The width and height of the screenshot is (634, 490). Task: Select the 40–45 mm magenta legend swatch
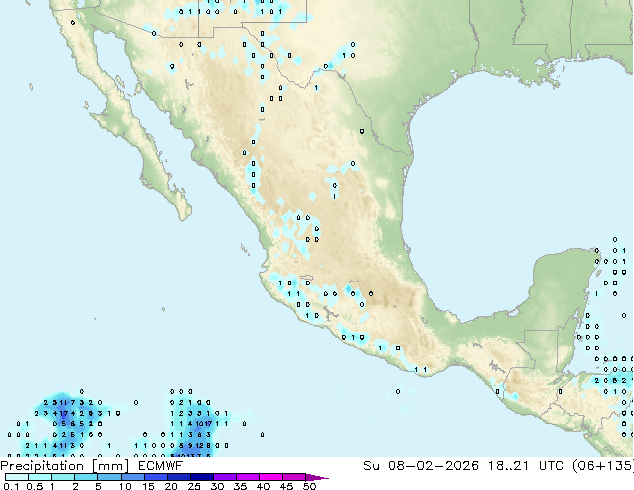pyautogui.click(x=271, y=477)
